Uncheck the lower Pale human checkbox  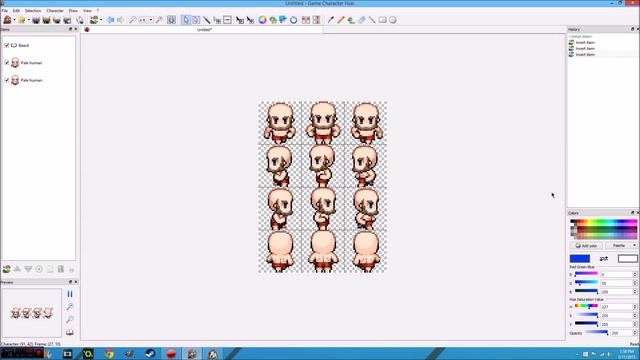click(x=7, y=80)
